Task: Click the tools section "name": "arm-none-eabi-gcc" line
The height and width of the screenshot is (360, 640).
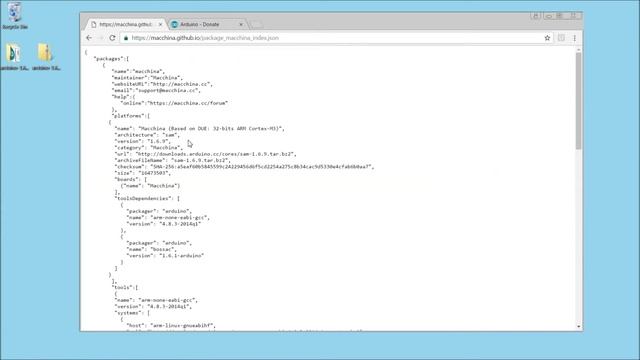Action: point(156,300)
